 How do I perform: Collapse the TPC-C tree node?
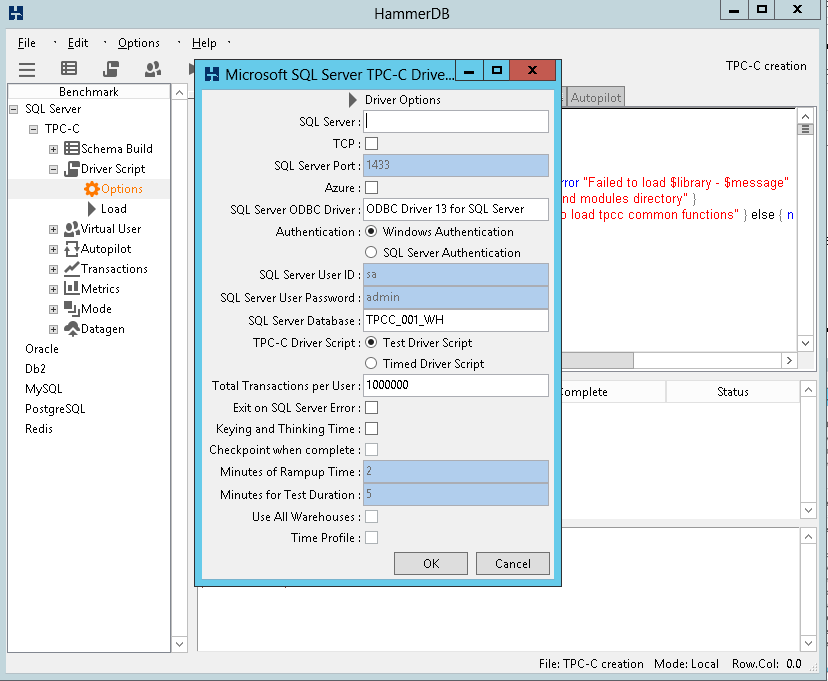pos(33,129)
